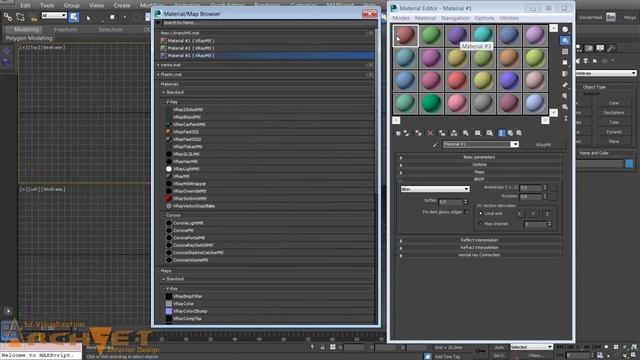Toggle Y axis button in BRDF
Image resolution: width=640 pixels, height=360 pixels.
(x=533, y=213)
